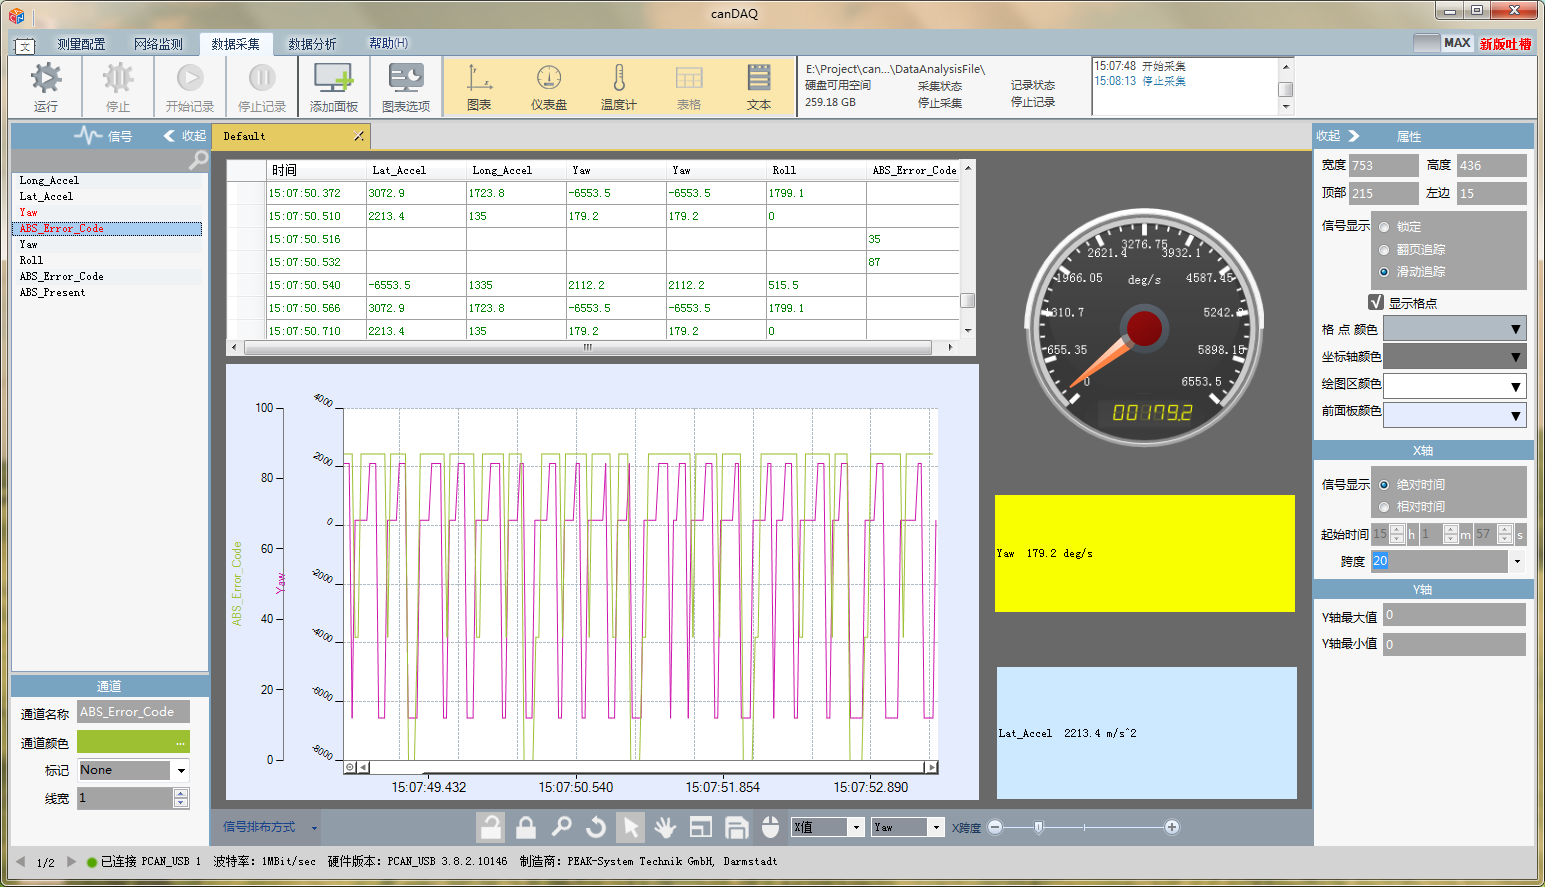Open the Yaw signal dropdown in toolbar
Screen dimensions: 1545x887
(x=936, y=827)
